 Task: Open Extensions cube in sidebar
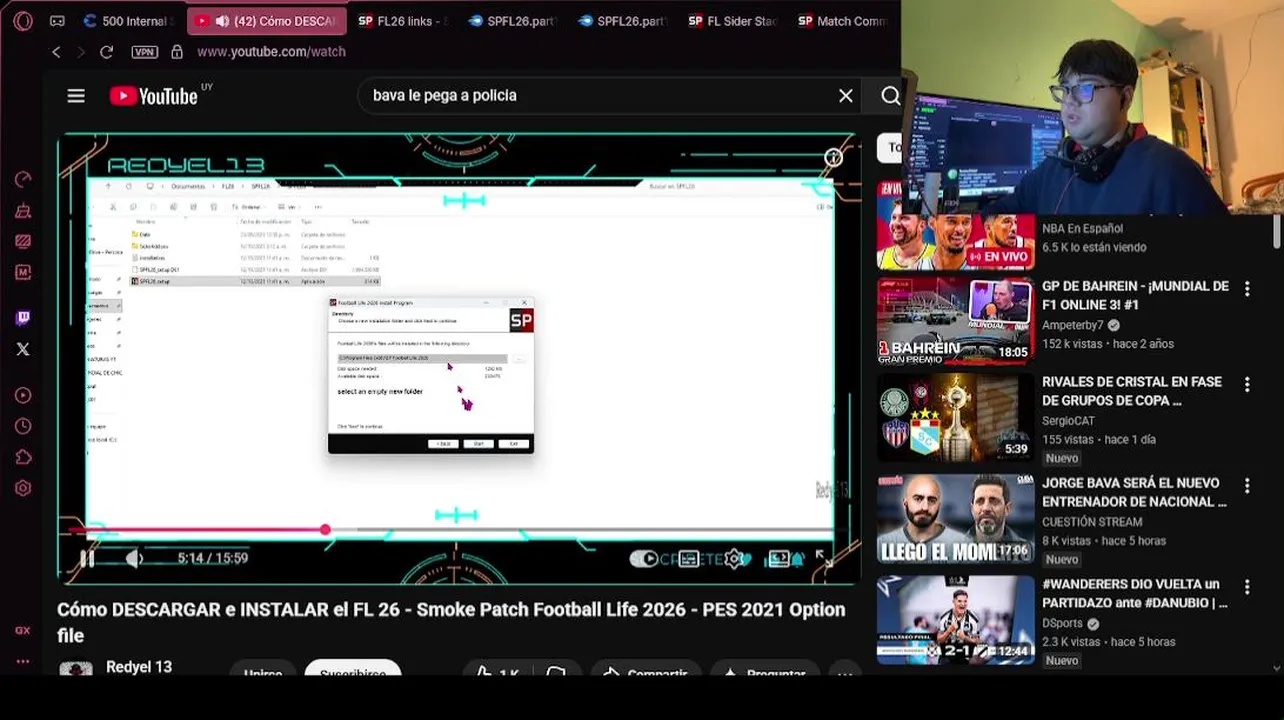click(x=23, y=457)
